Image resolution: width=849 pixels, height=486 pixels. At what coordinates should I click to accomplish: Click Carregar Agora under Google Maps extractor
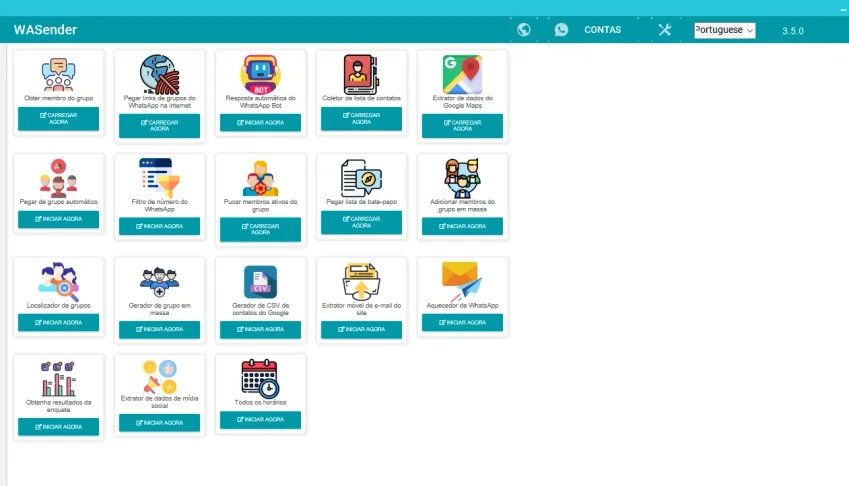462,126
